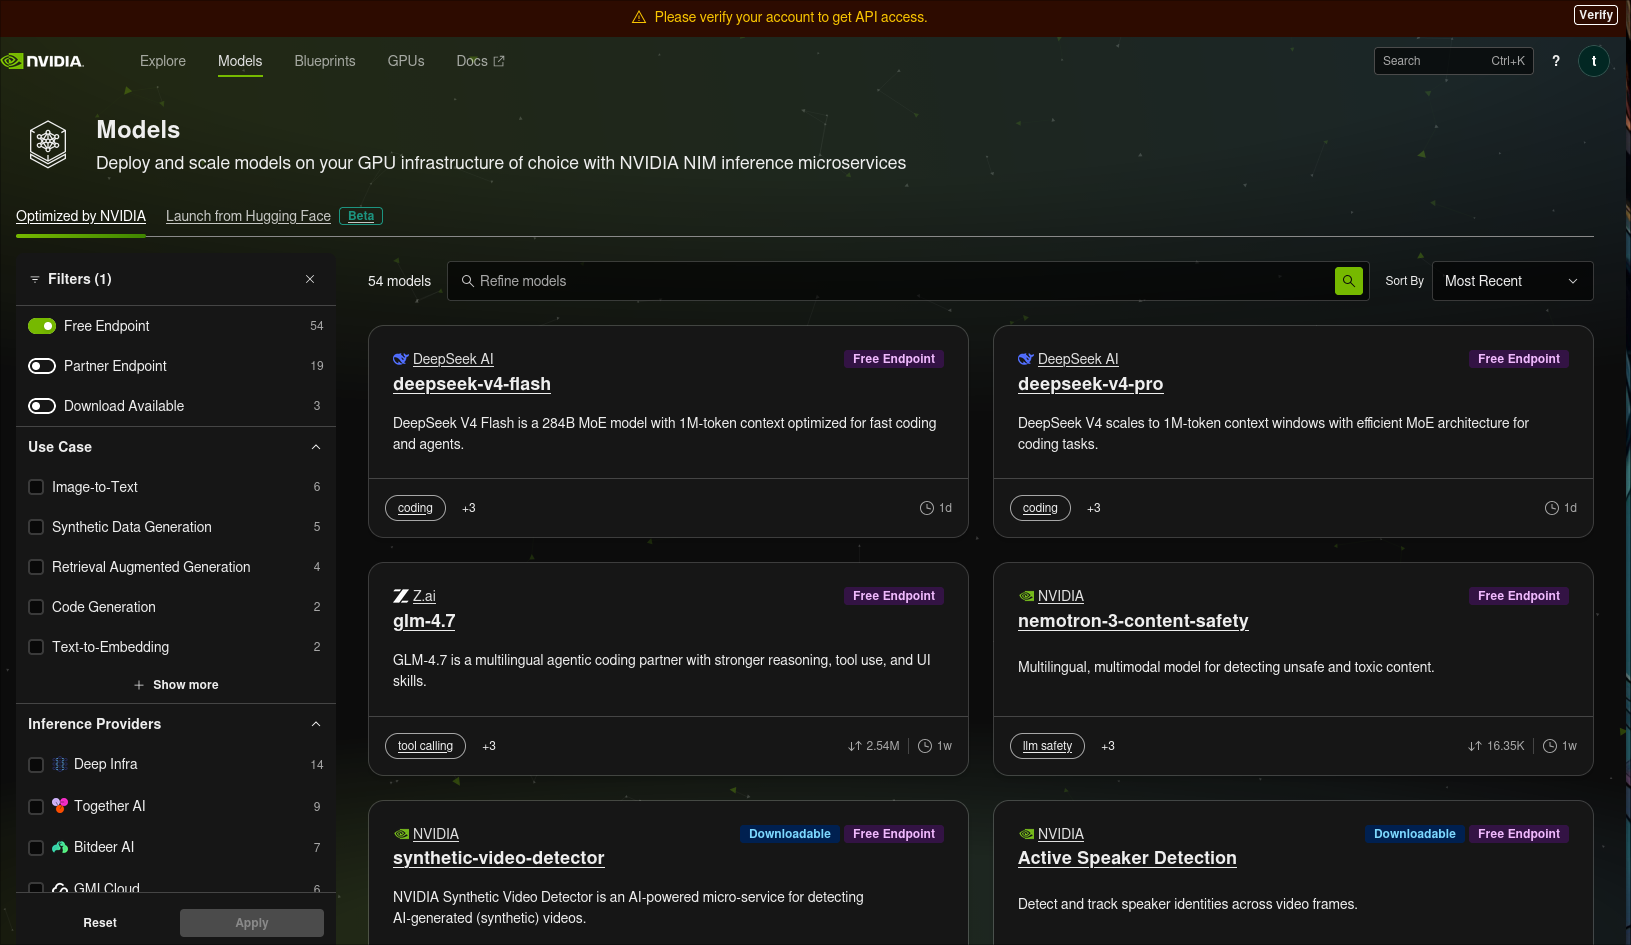Check the Synthetic Data Generation checkbox
Viewport: 1631px width, 945px height.
click(x=36, y=527)
